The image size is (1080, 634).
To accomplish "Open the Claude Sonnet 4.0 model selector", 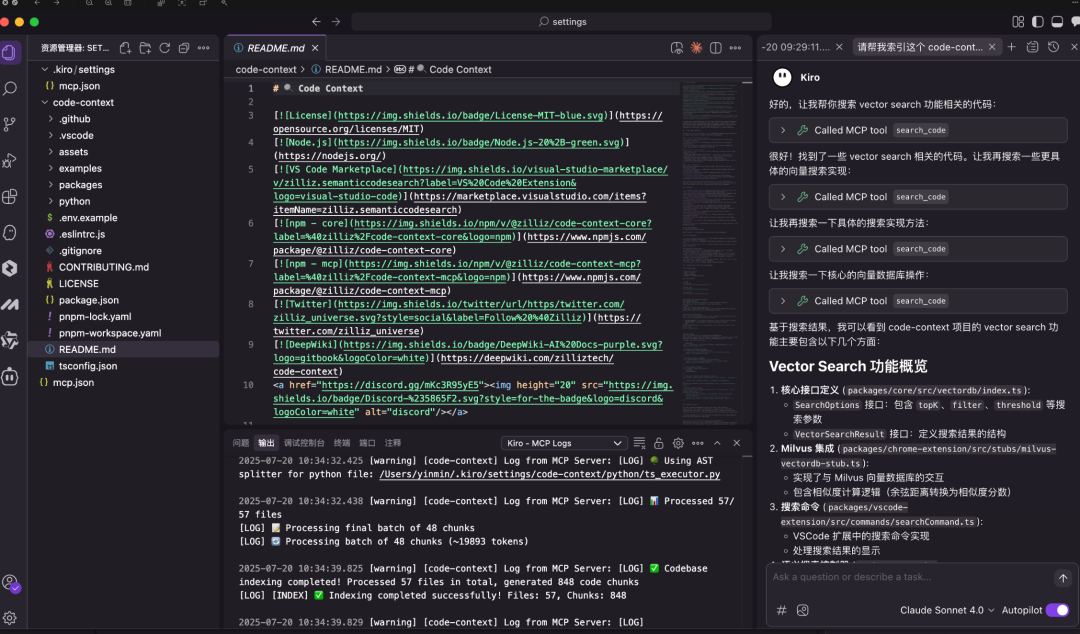I will (946, 610).
